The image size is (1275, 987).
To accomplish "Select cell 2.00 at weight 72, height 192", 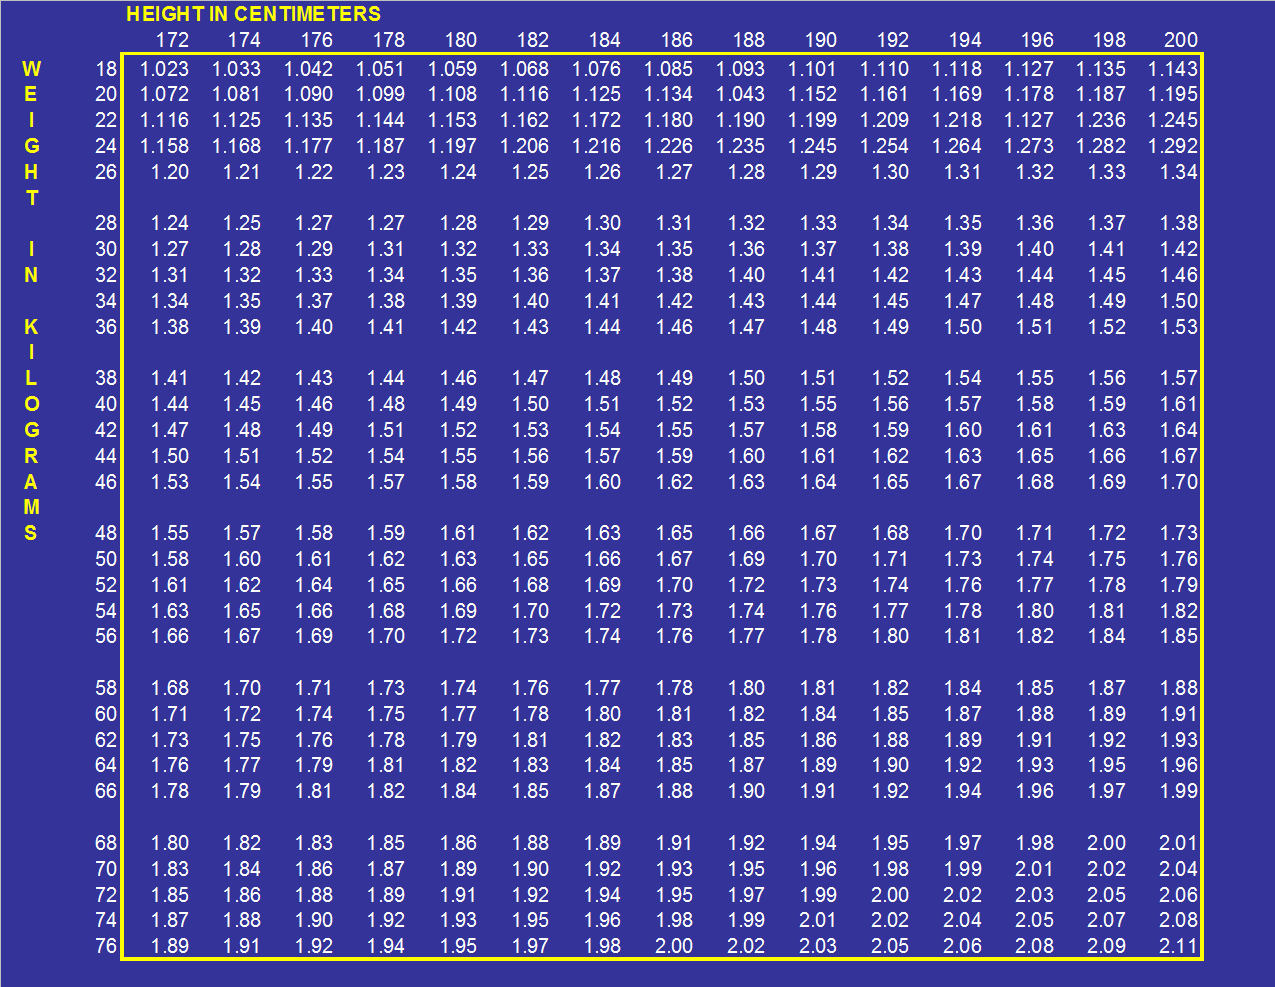I will [890, 895].
